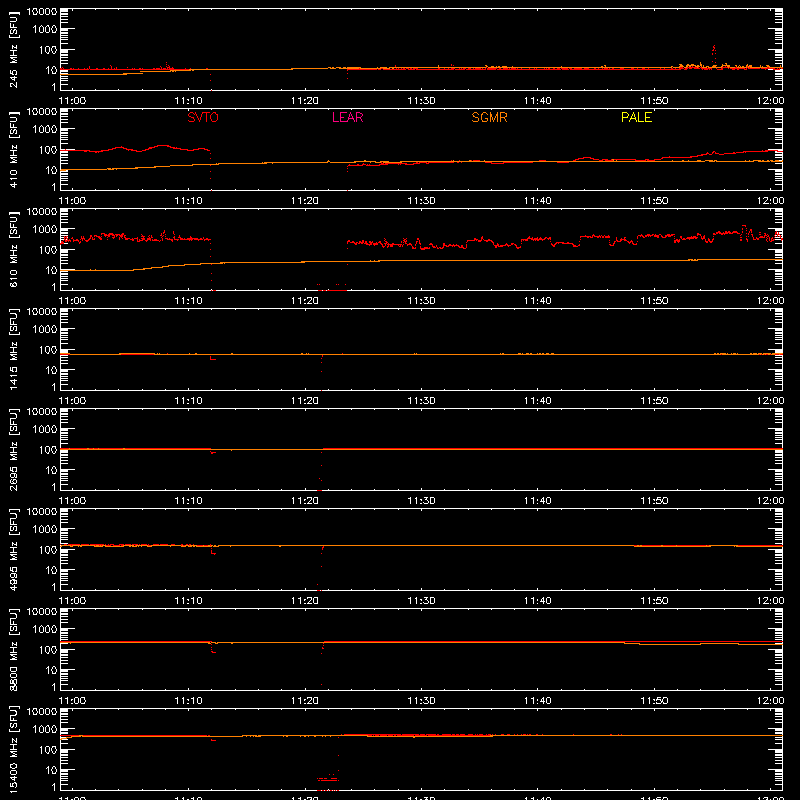Click the 11:30 tick label under the 245 MHz plot
The height and width of the screenshot is (800, 800).
(421, 101)
